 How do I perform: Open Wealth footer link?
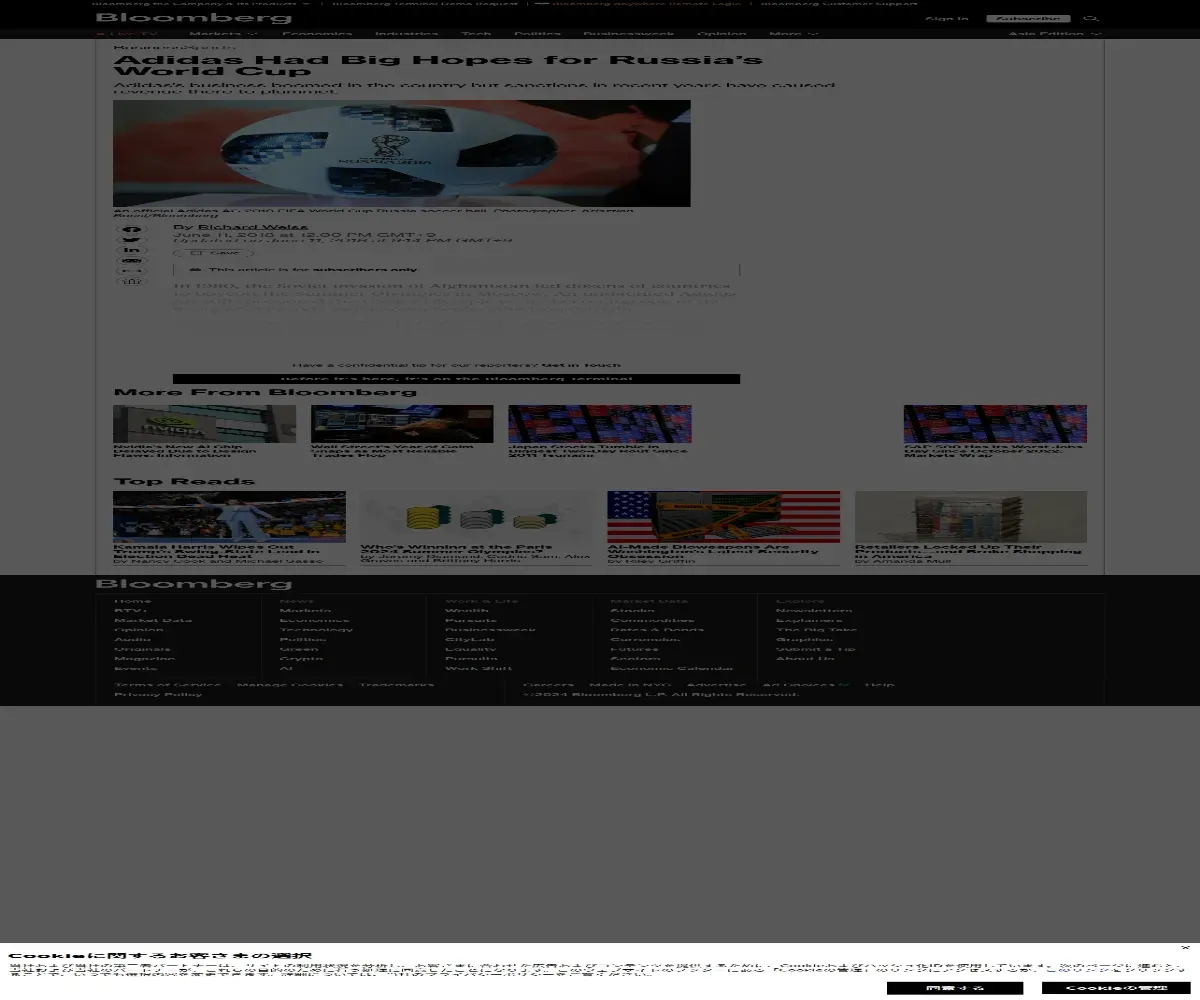467,610
